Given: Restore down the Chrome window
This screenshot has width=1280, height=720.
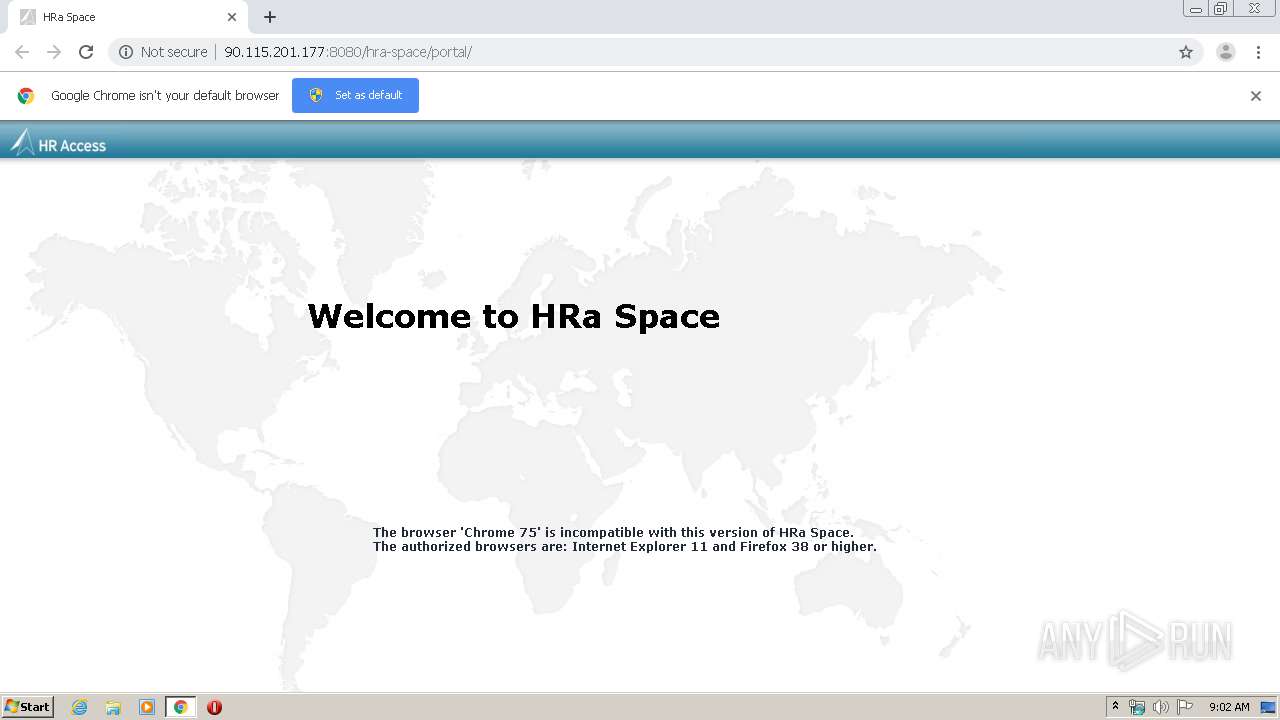Looking at the screenshot, I should click(1220, 9).
